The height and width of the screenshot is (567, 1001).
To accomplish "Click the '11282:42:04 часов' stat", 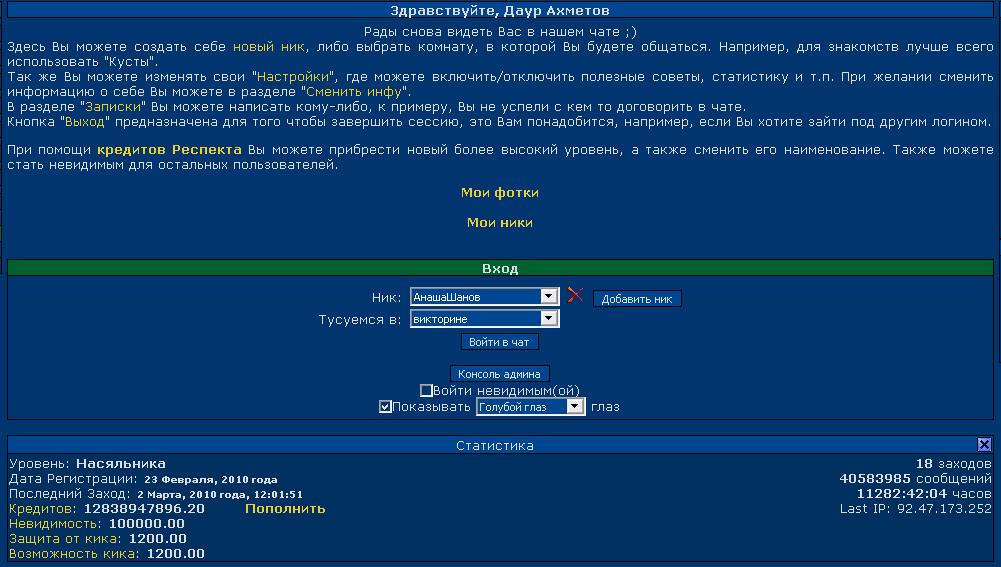I will pyautogui.click(x=924, y=494).
